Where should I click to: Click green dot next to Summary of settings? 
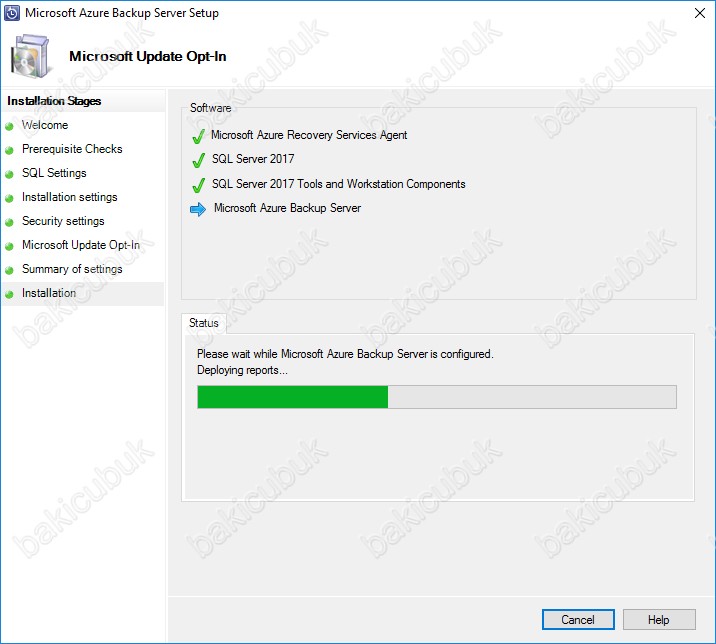click(x=9, y=270)
